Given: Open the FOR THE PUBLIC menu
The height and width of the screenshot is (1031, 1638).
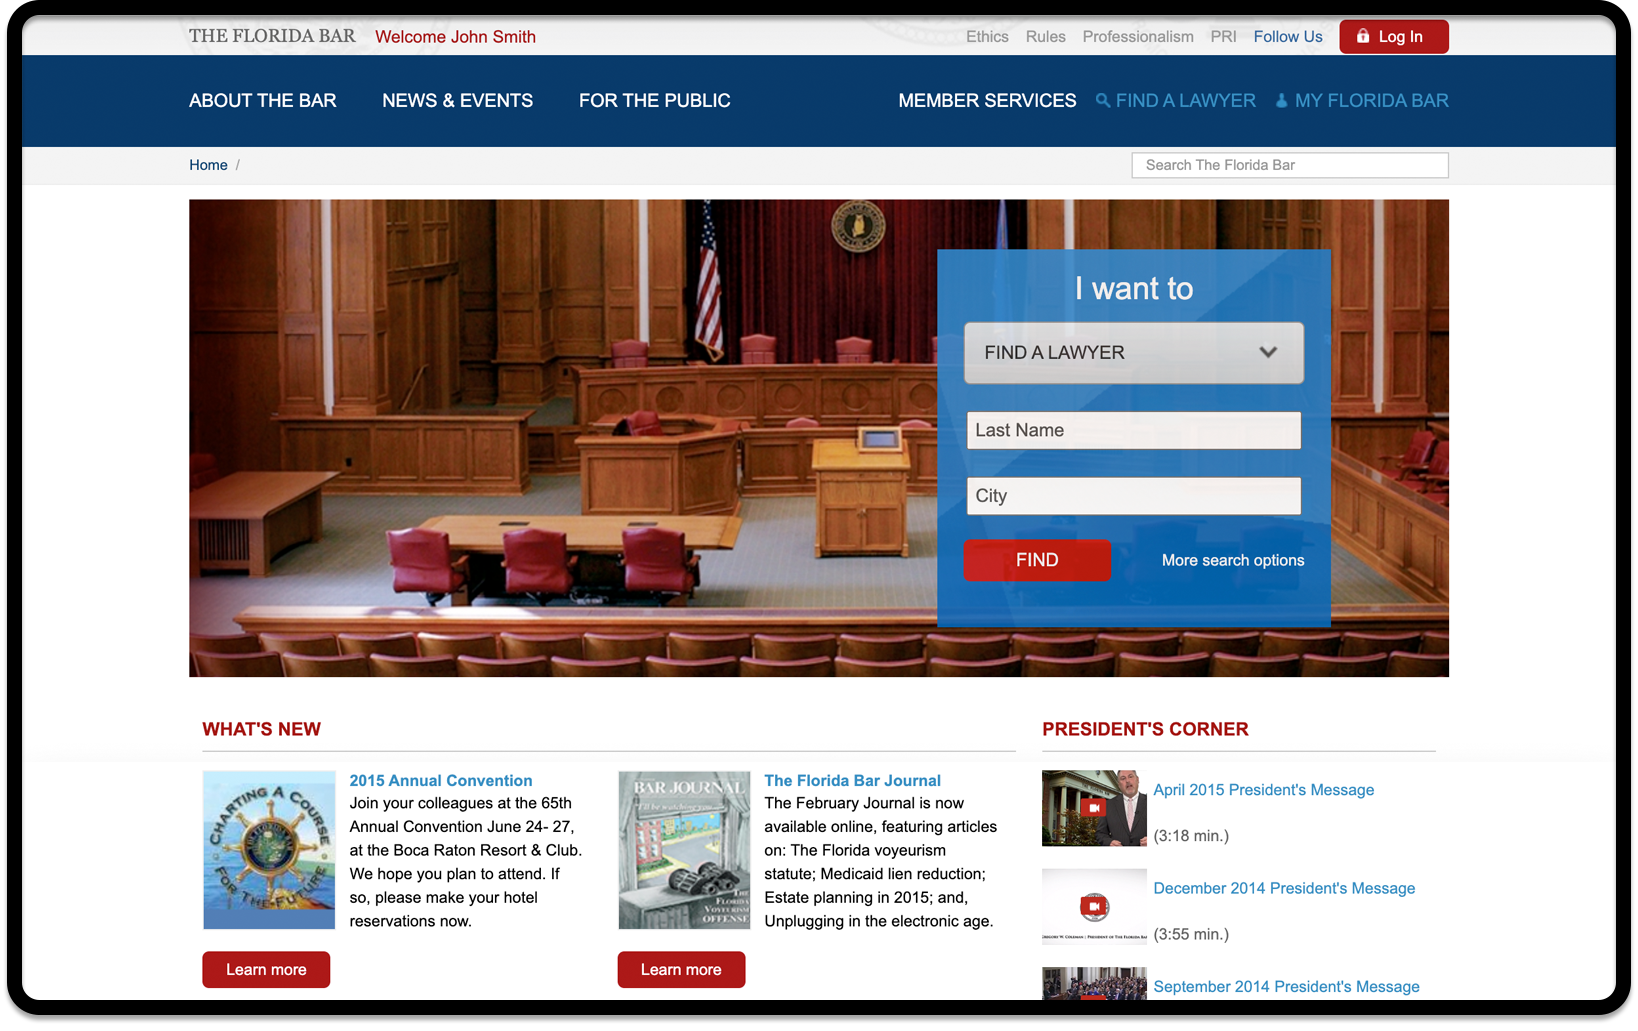Looking at the screenshot, I should point(654,100).
